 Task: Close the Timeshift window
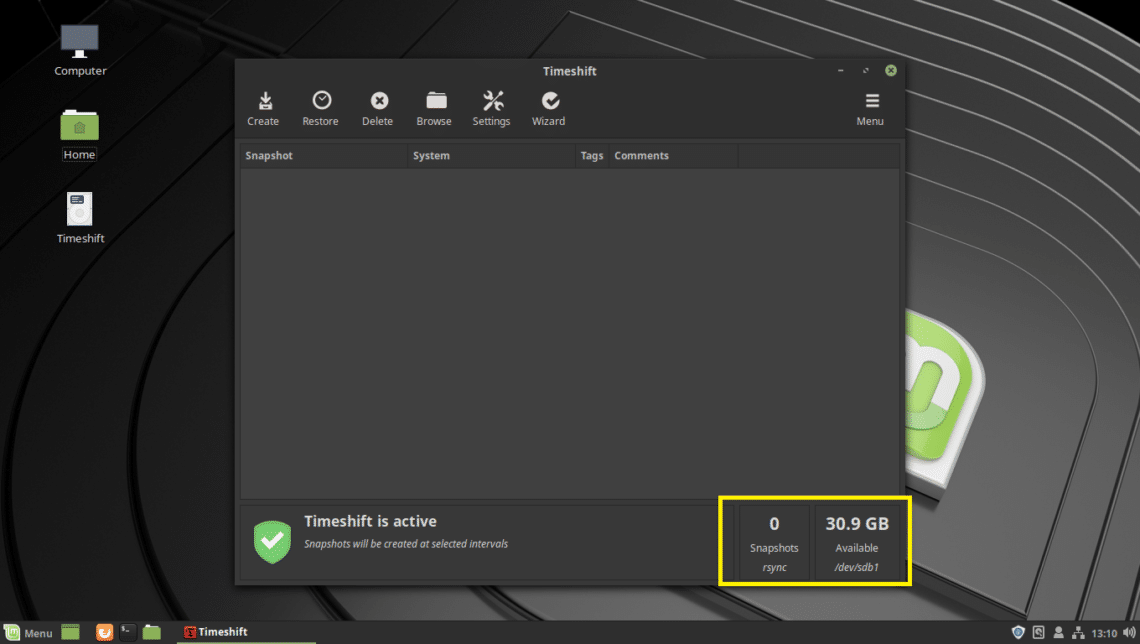point(891,71)
